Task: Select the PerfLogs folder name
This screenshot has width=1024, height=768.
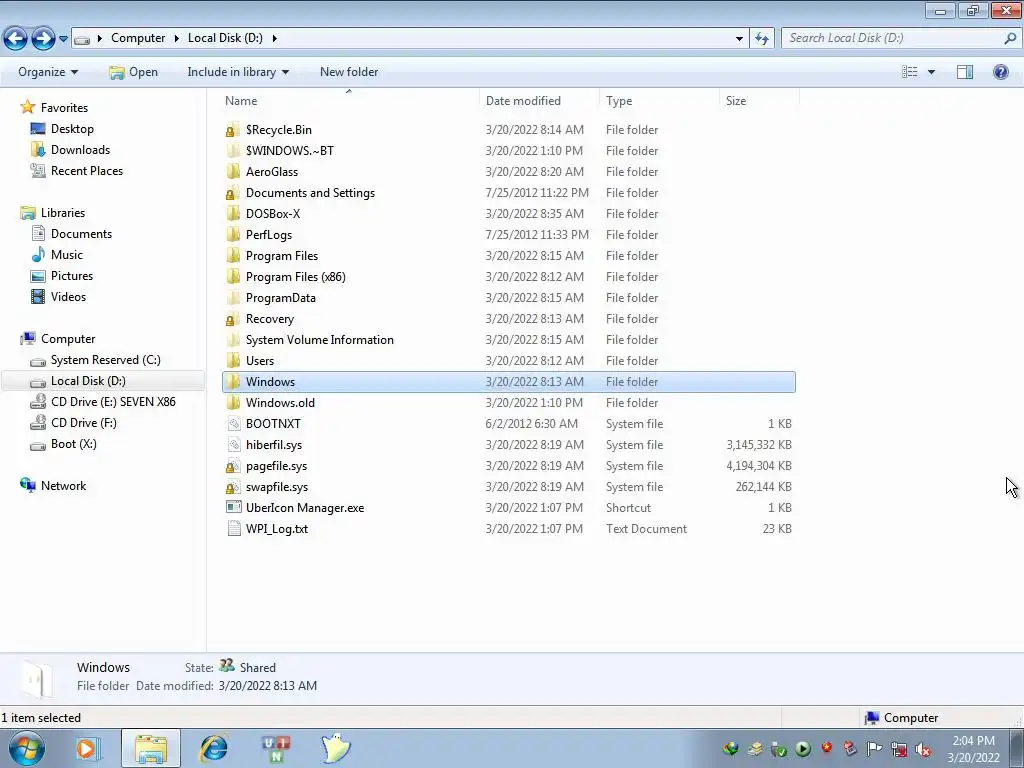Action: coord(268,234)
